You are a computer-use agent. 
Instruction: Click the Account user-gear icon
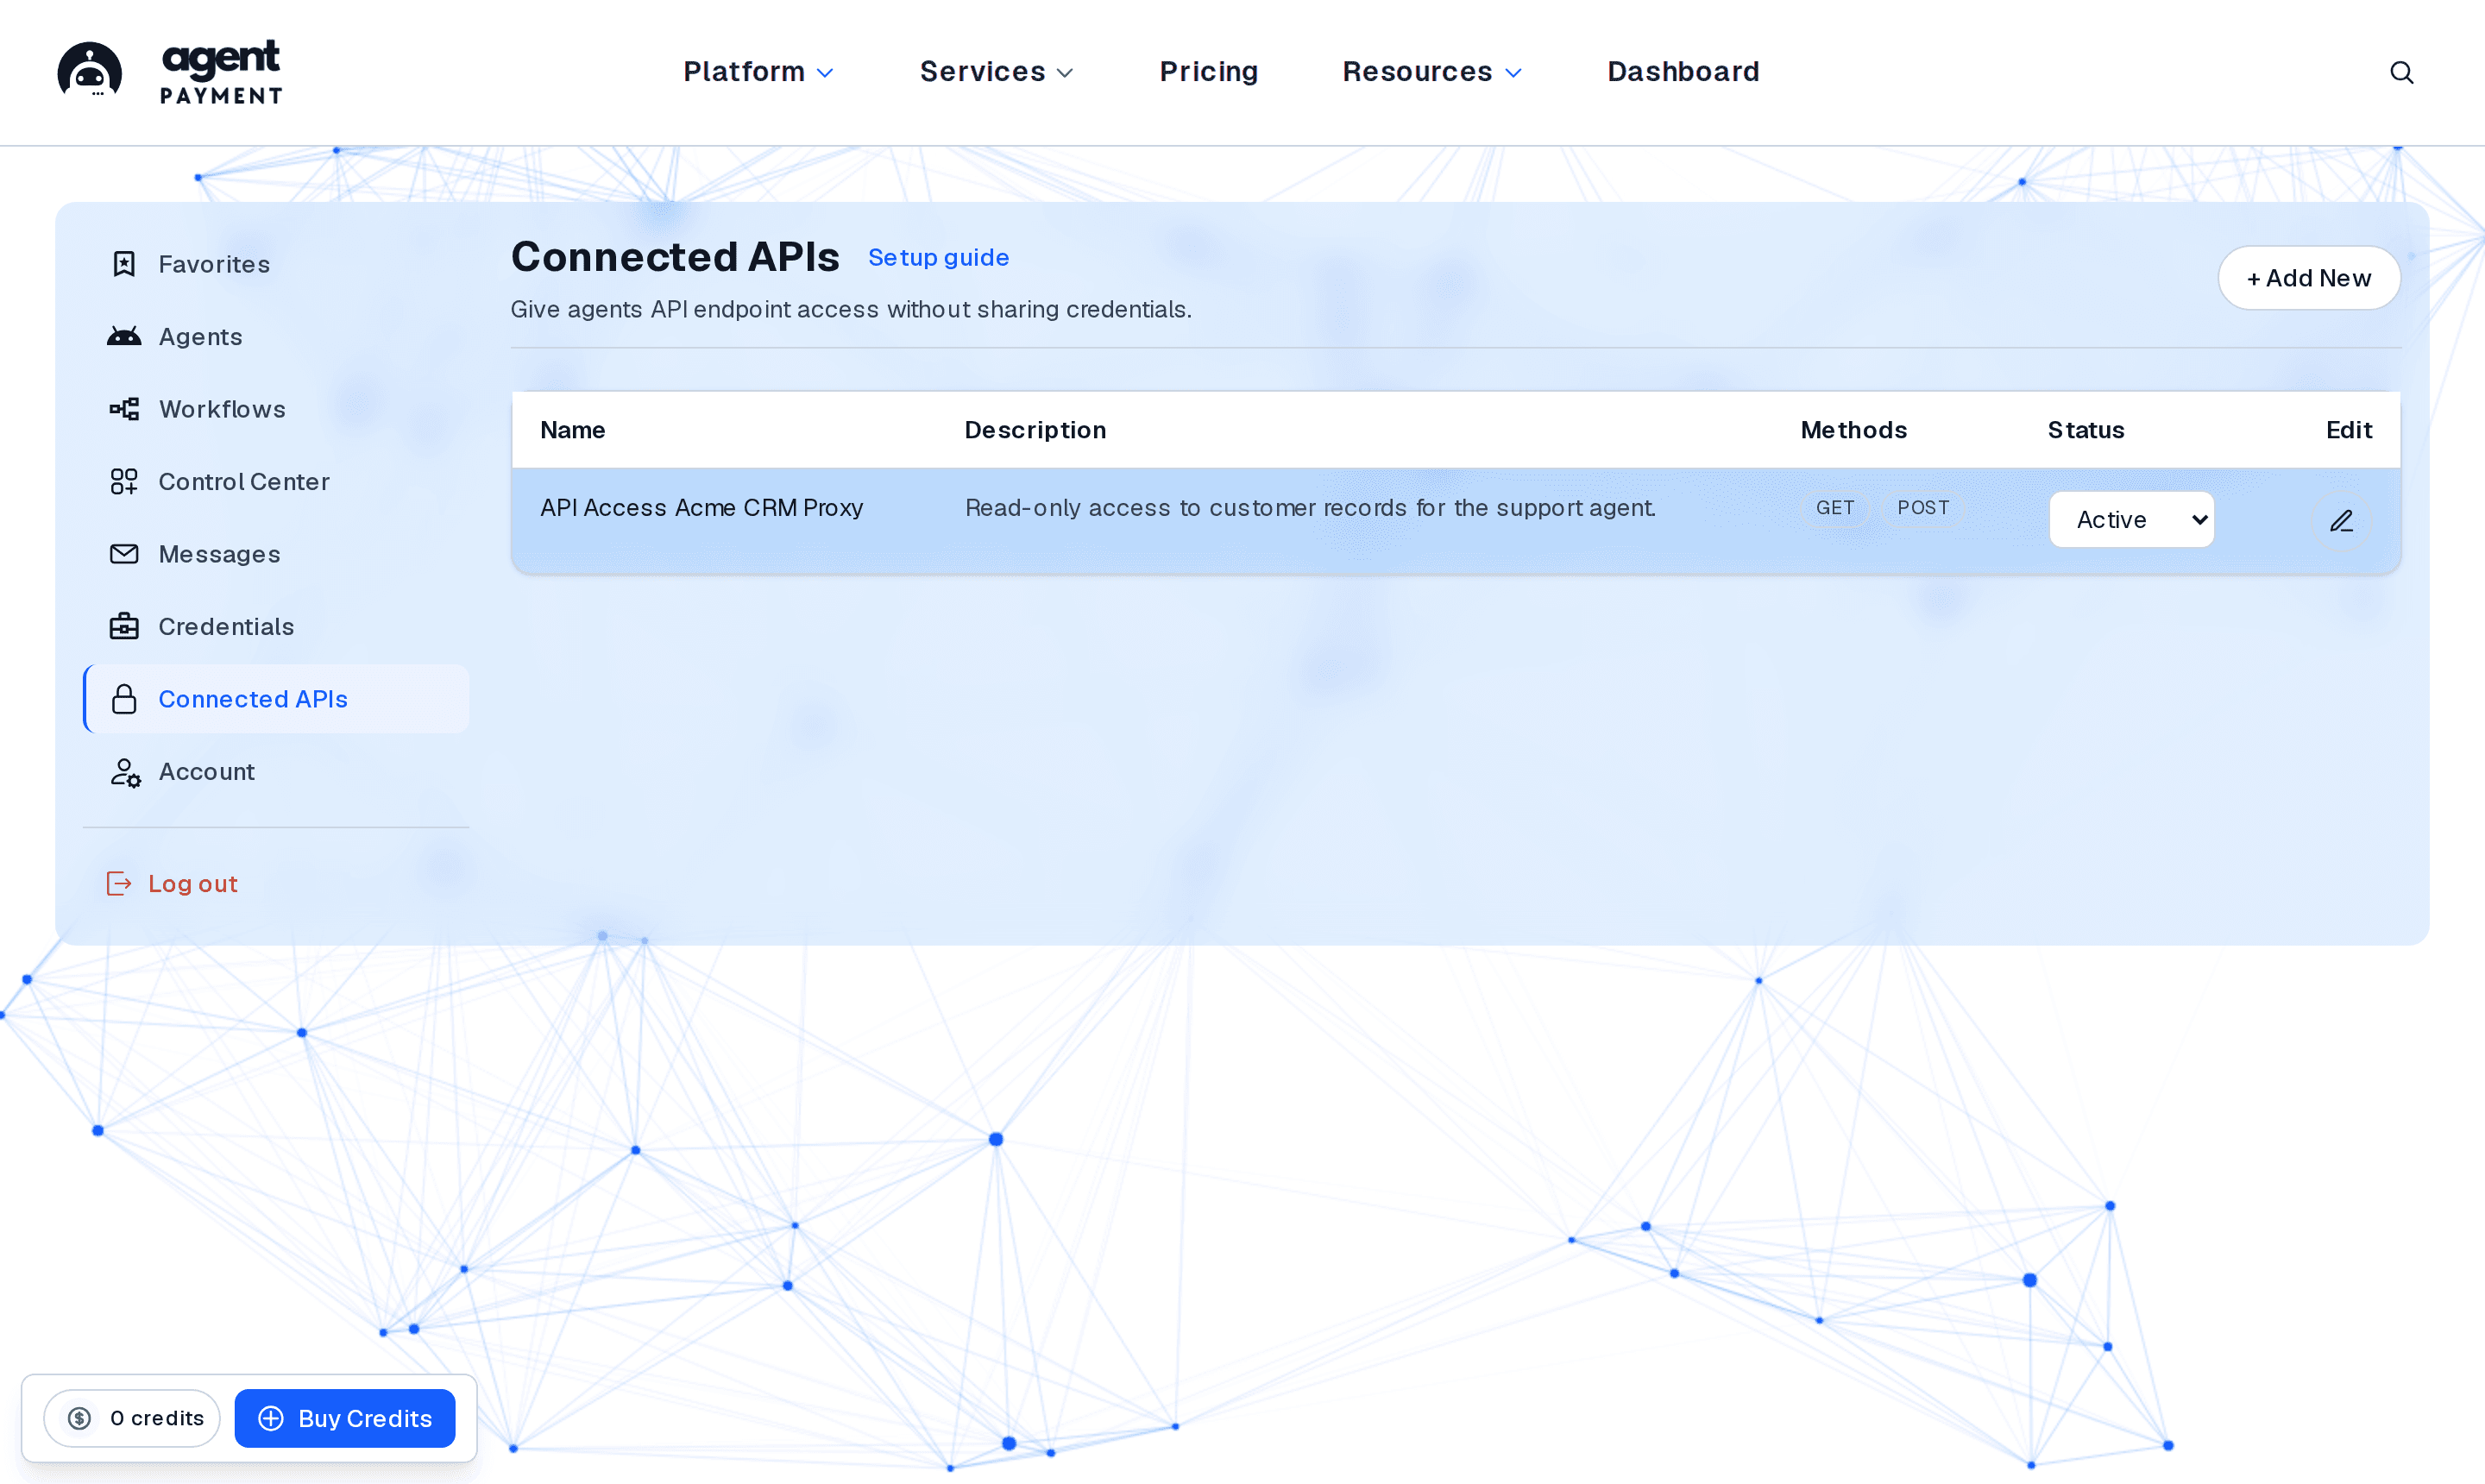(125, 772)
